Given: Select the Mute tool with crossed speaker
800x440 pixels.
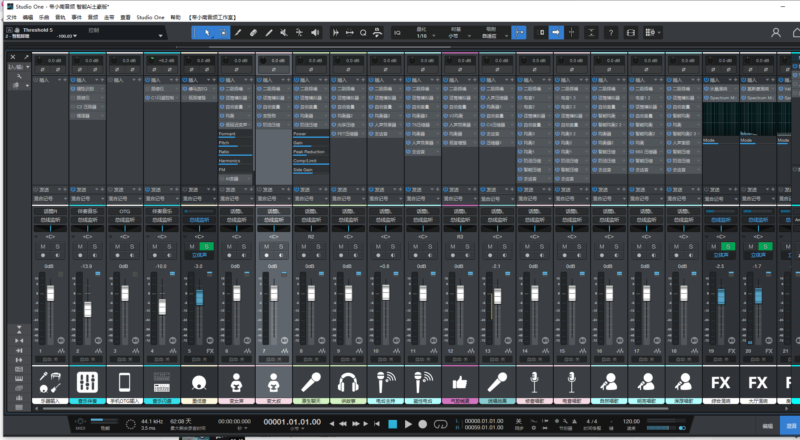Looking at the screenshot, I should click(x=284, y=33).
